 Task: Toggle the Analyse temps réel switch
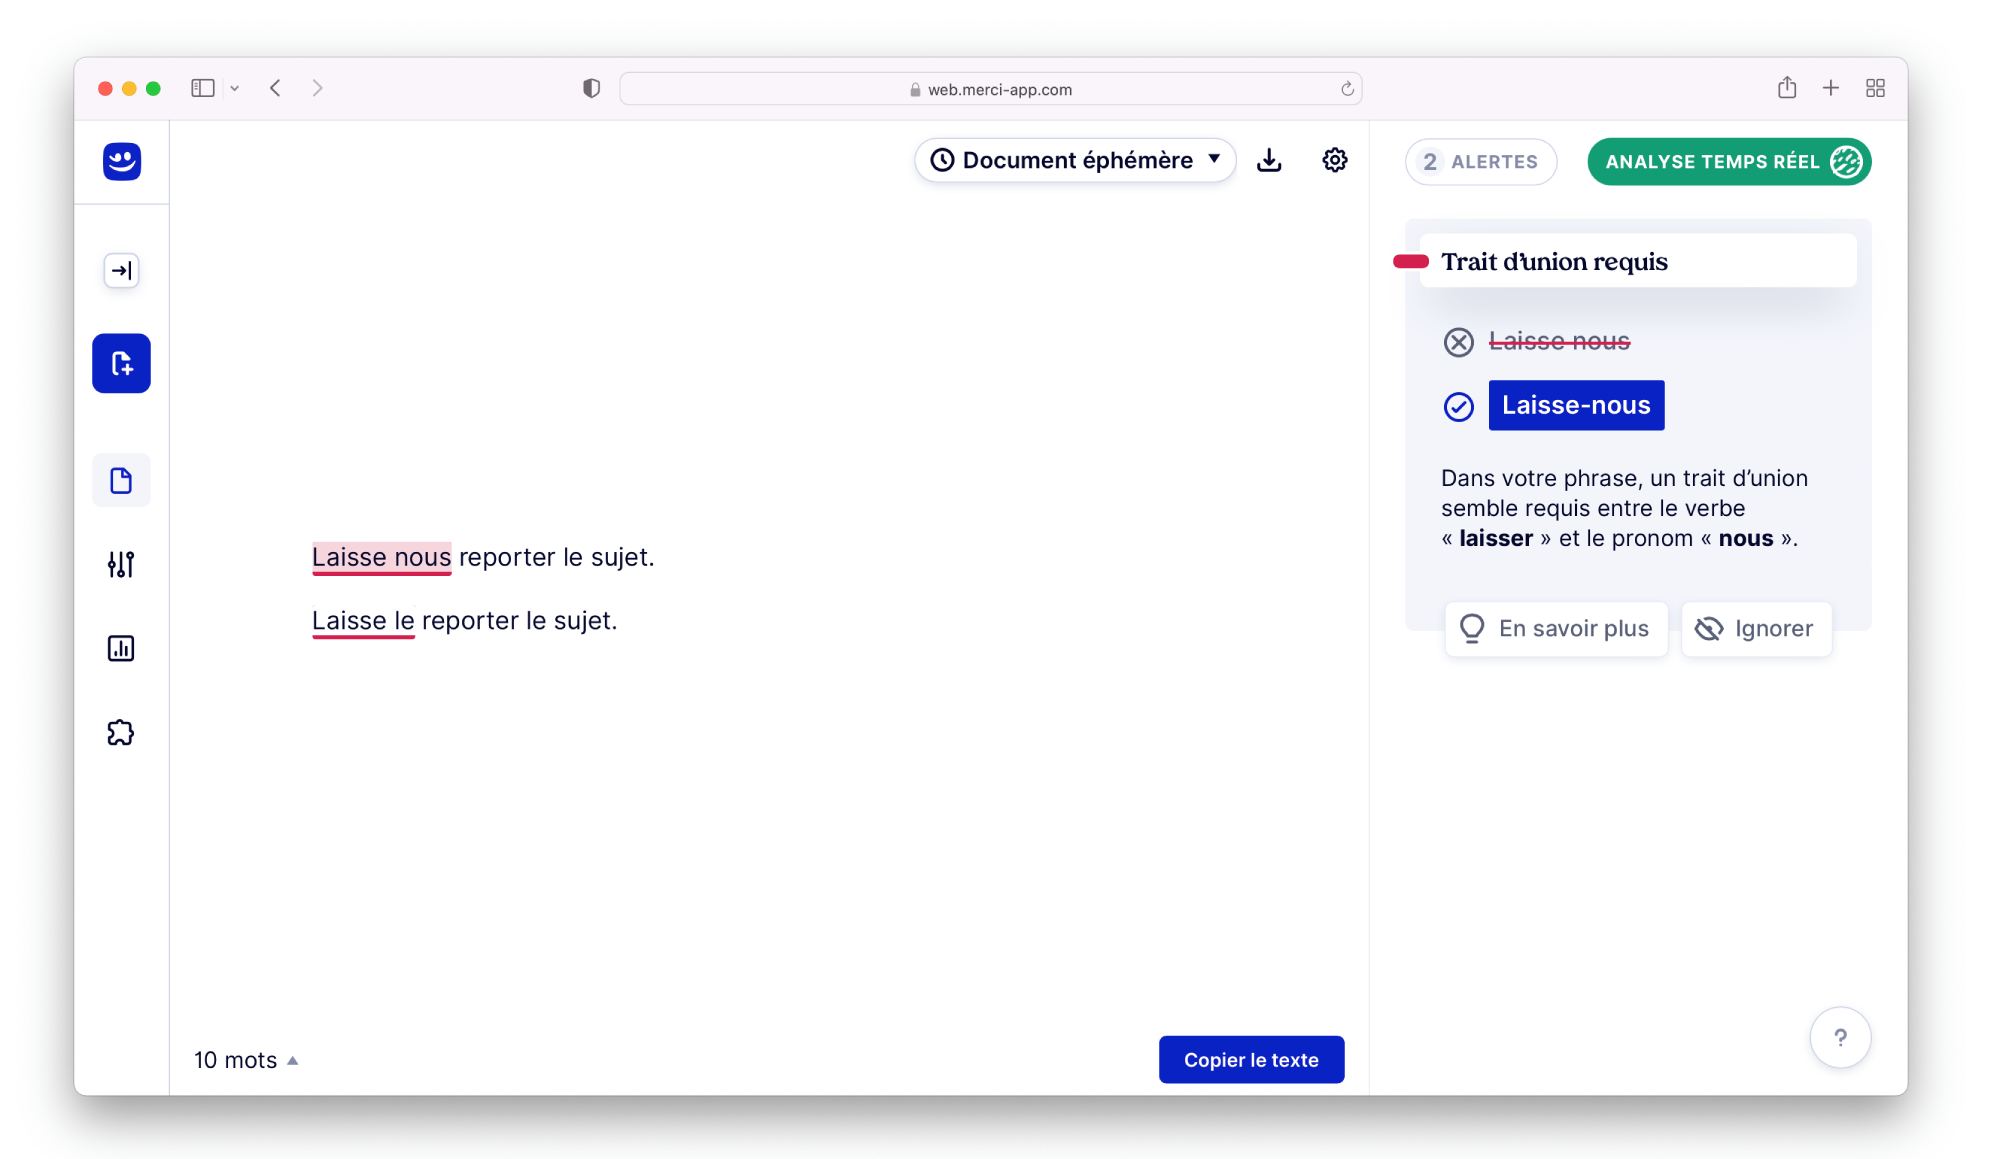point(1729,162)
